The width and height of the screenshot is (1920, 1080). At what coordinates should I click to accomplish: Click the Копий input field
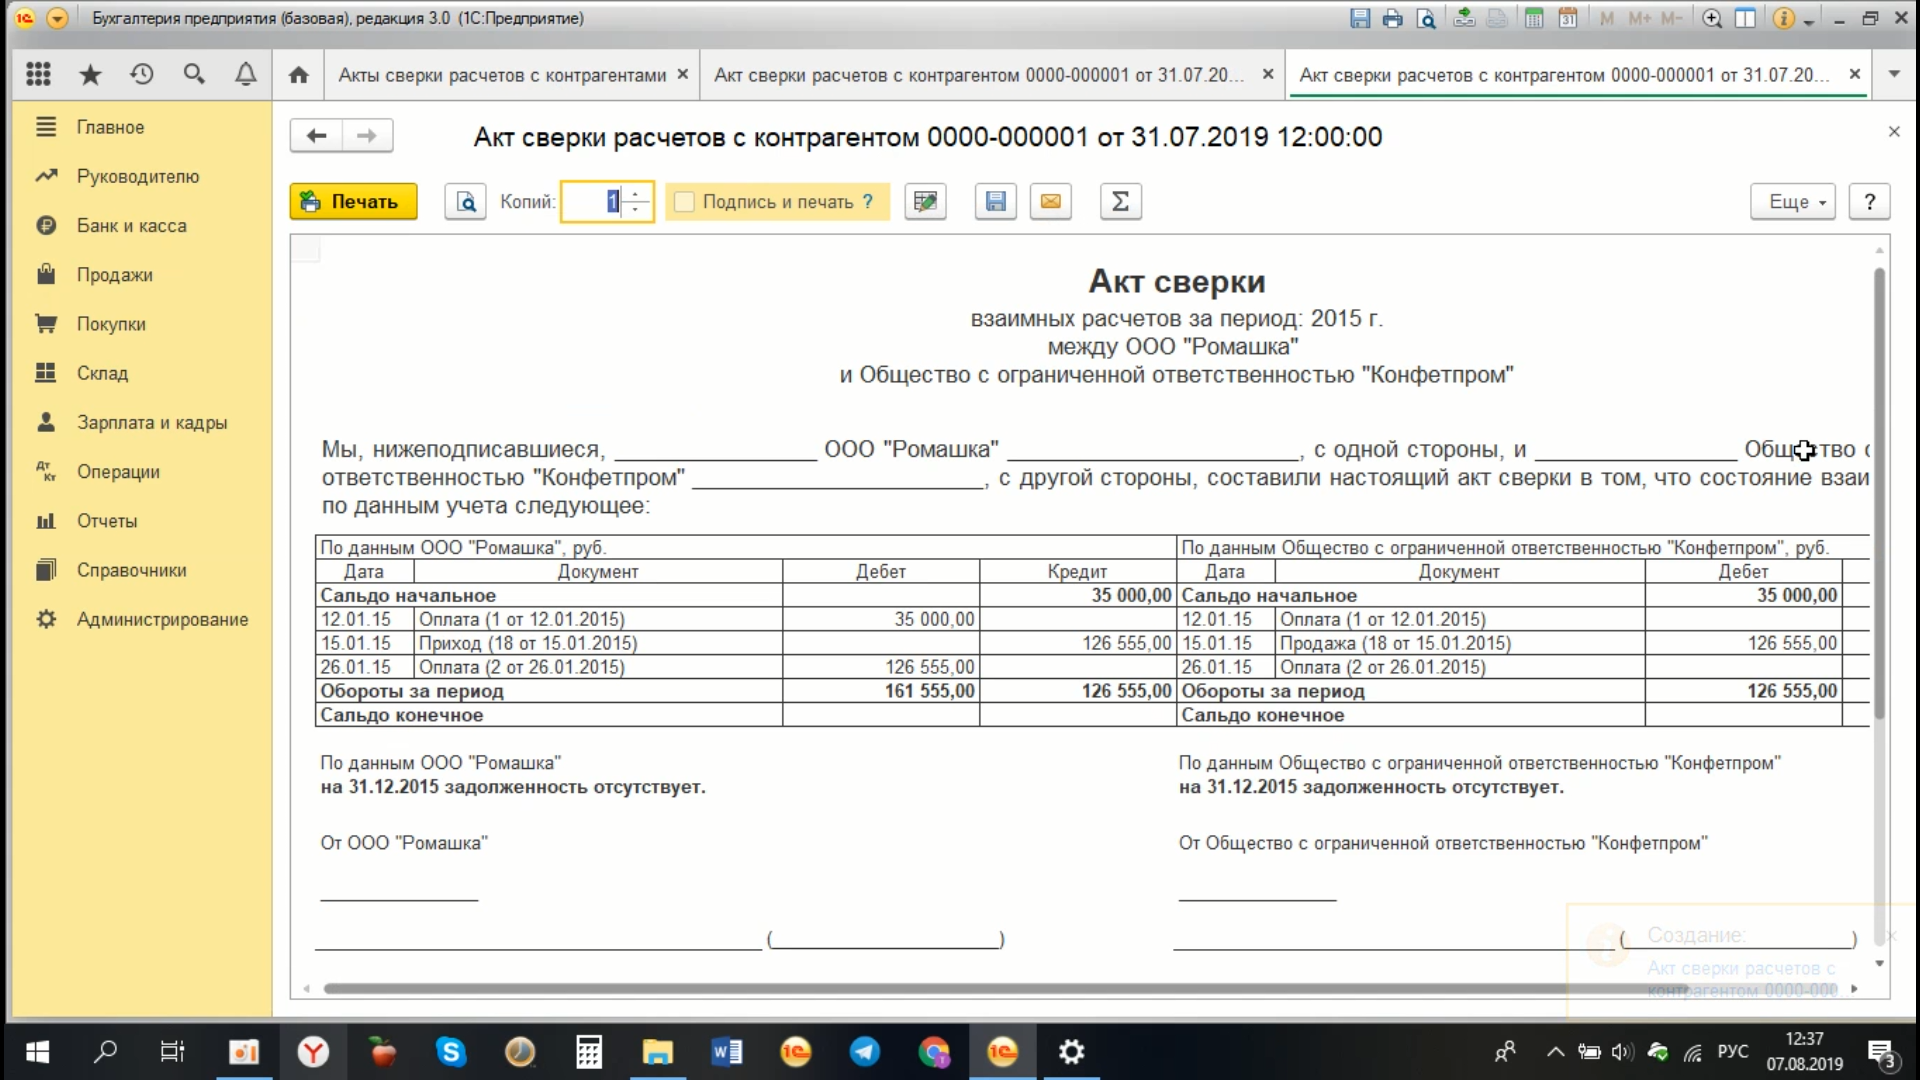(593, 202)
